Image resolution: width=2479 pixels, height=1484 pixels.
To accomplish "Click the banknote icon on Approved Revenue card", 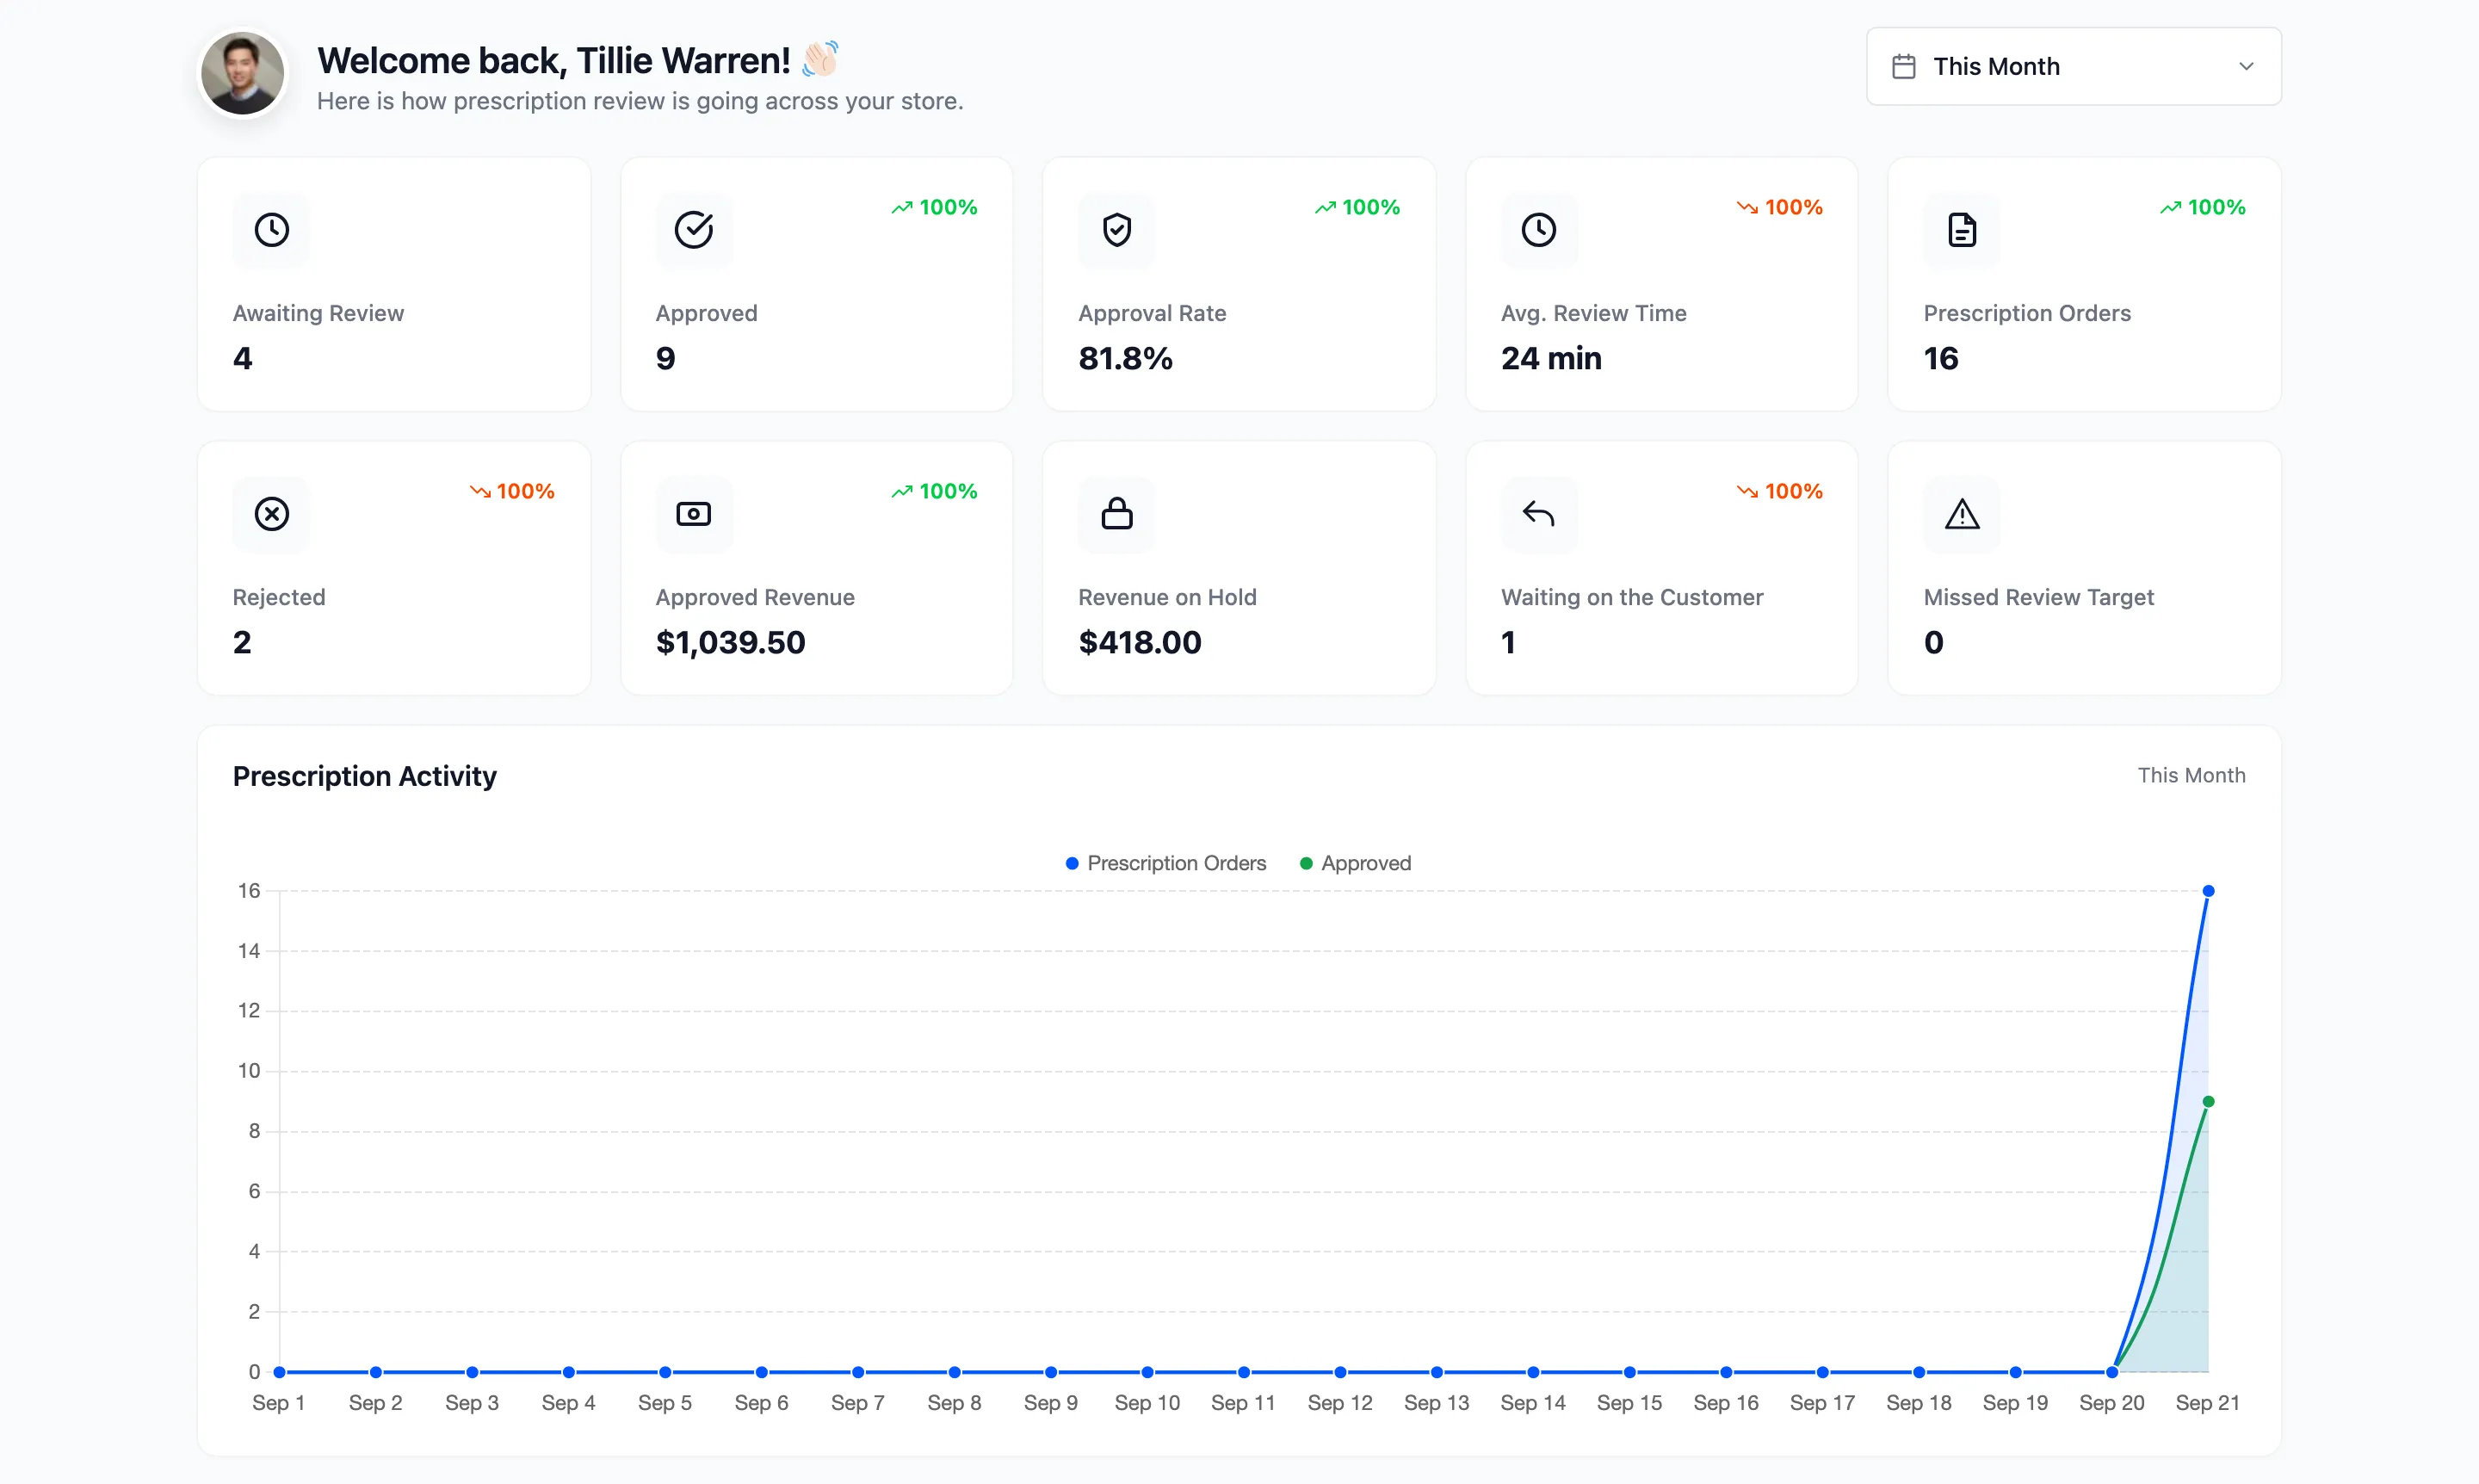I will pyautogui.click(x=694, y=514).
